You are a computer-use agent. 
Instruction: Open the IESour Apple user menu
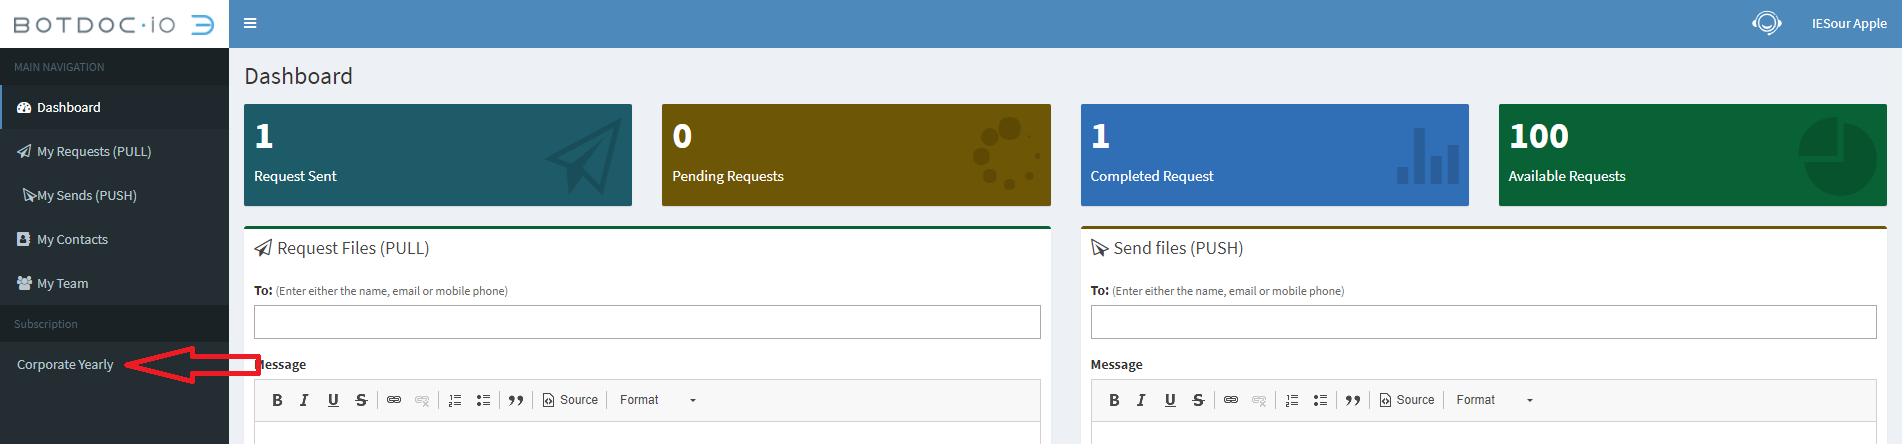coord(1849,23)
